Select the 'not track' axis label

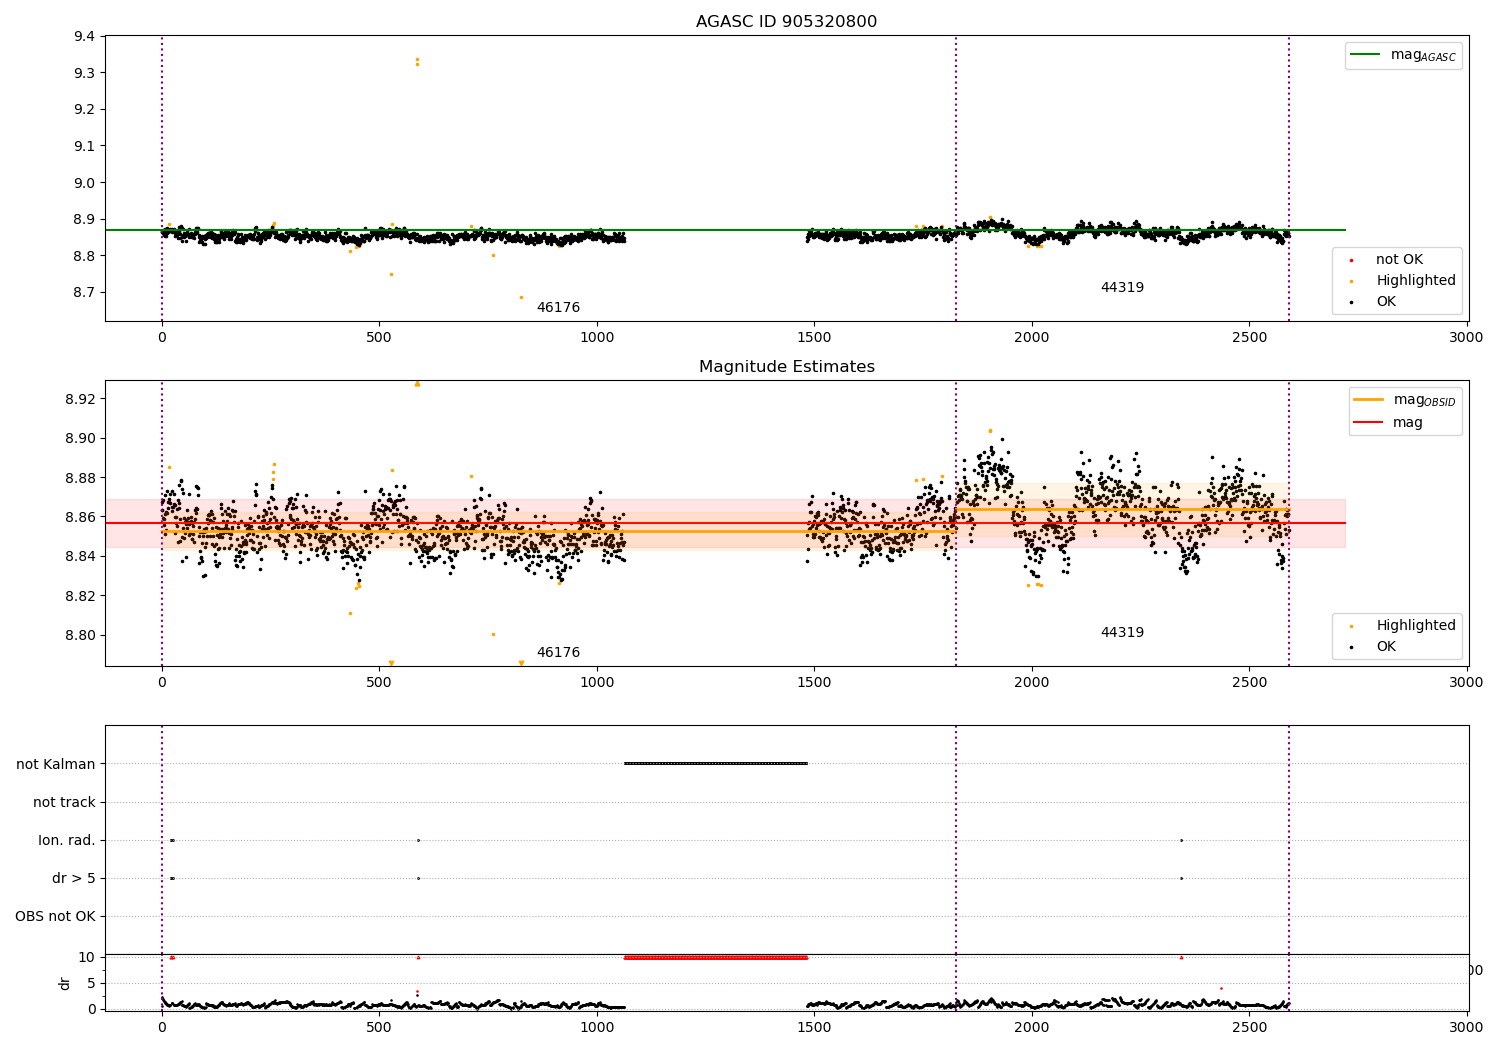[x=64, y=802]
